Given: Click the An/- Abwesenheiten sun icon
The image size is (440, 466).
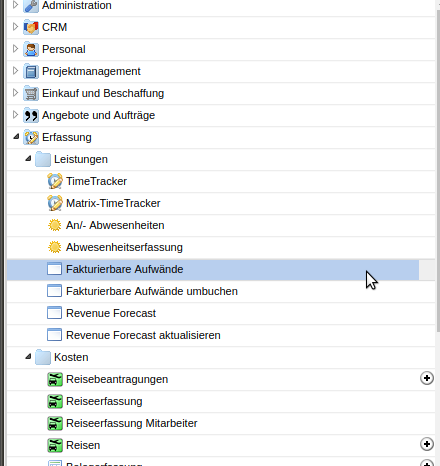Looking at the screenshot, I should [x=55, y=225].
